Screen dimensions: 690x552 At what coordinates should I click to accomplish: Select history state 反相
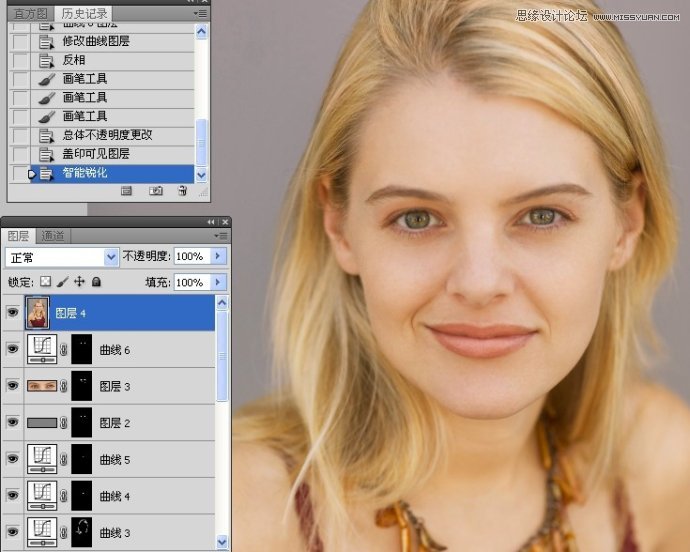click(112, 60)
